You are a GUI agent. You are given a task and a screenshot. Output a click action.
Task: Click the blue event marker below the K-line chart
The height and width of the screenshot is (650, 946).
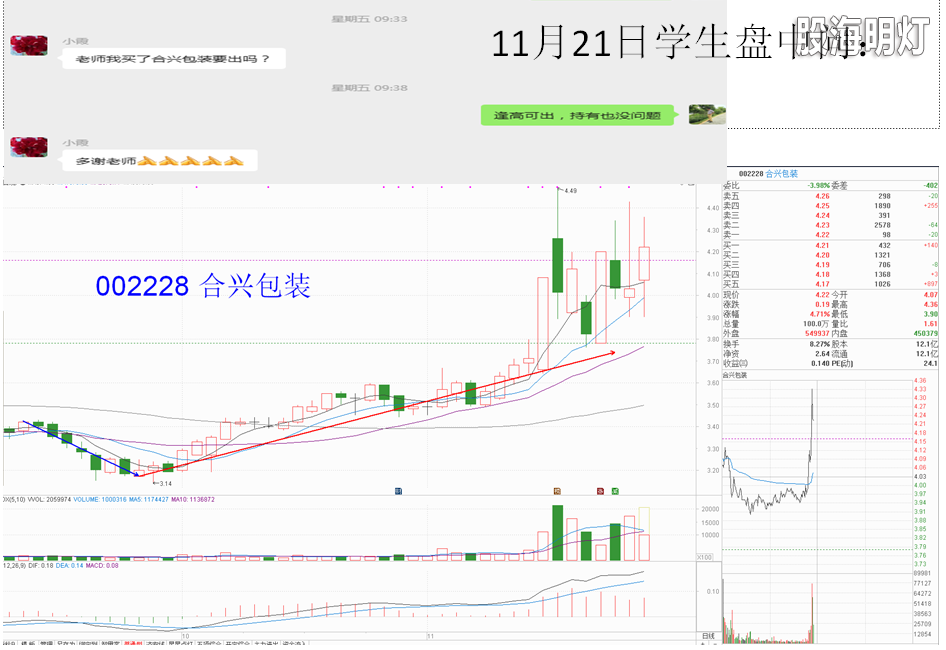click(x=398, y=491)
